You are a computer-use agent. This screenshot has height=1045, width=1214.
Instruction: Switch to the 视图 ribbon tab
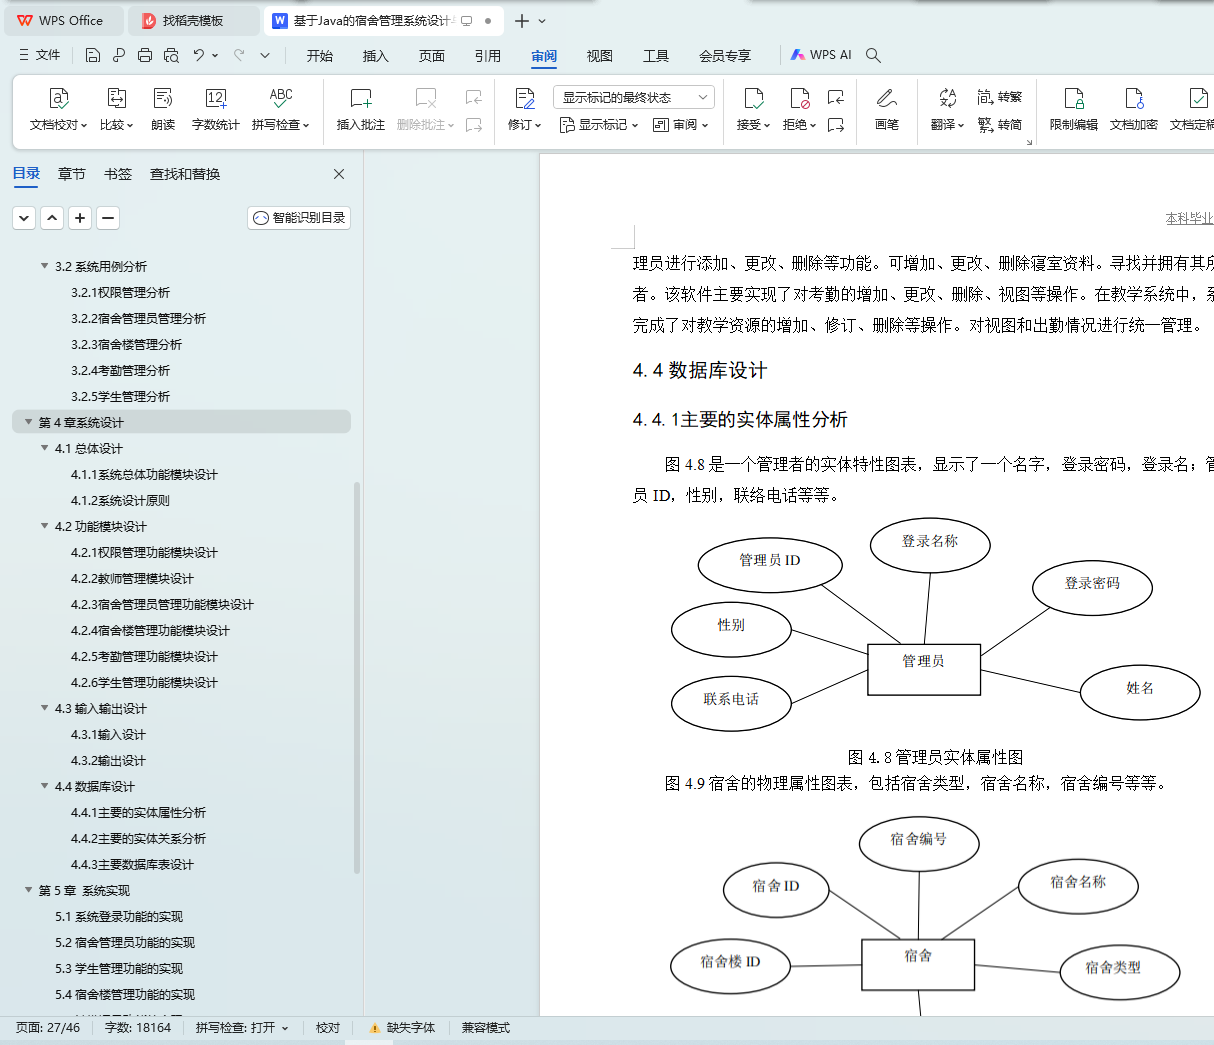[600, 56]
